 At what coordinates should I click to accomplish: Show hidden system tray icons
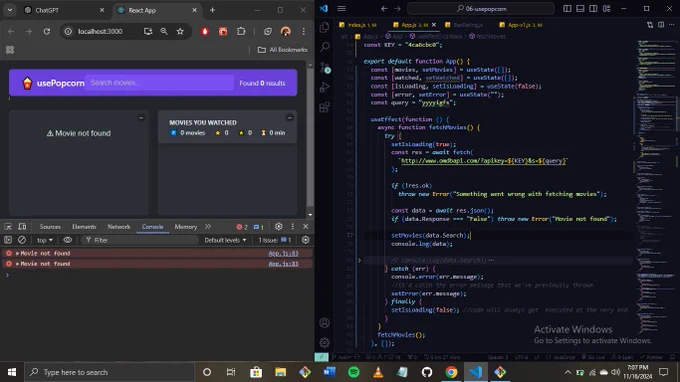[x=567, y=372]
